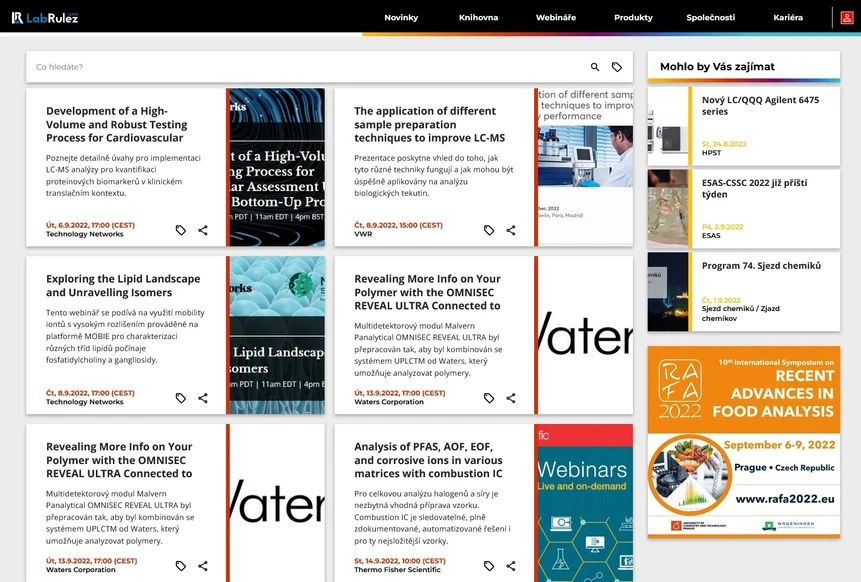Open 'Development of a High-Volume and Robust Testing' title
The width and height of the screenshot is (861, 582).
click(x=116, y=125)
